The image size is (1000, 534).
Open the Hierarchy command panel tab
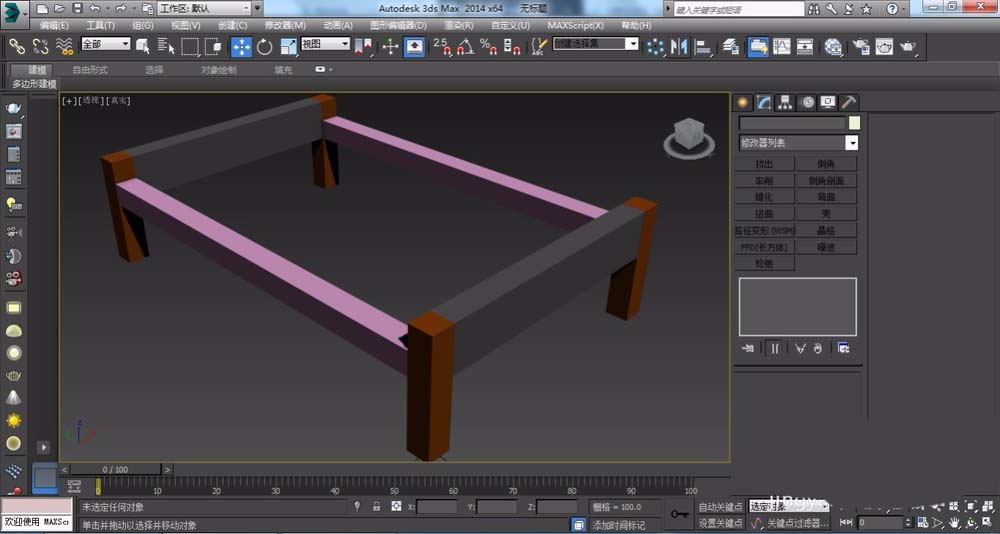pos(785,102)
